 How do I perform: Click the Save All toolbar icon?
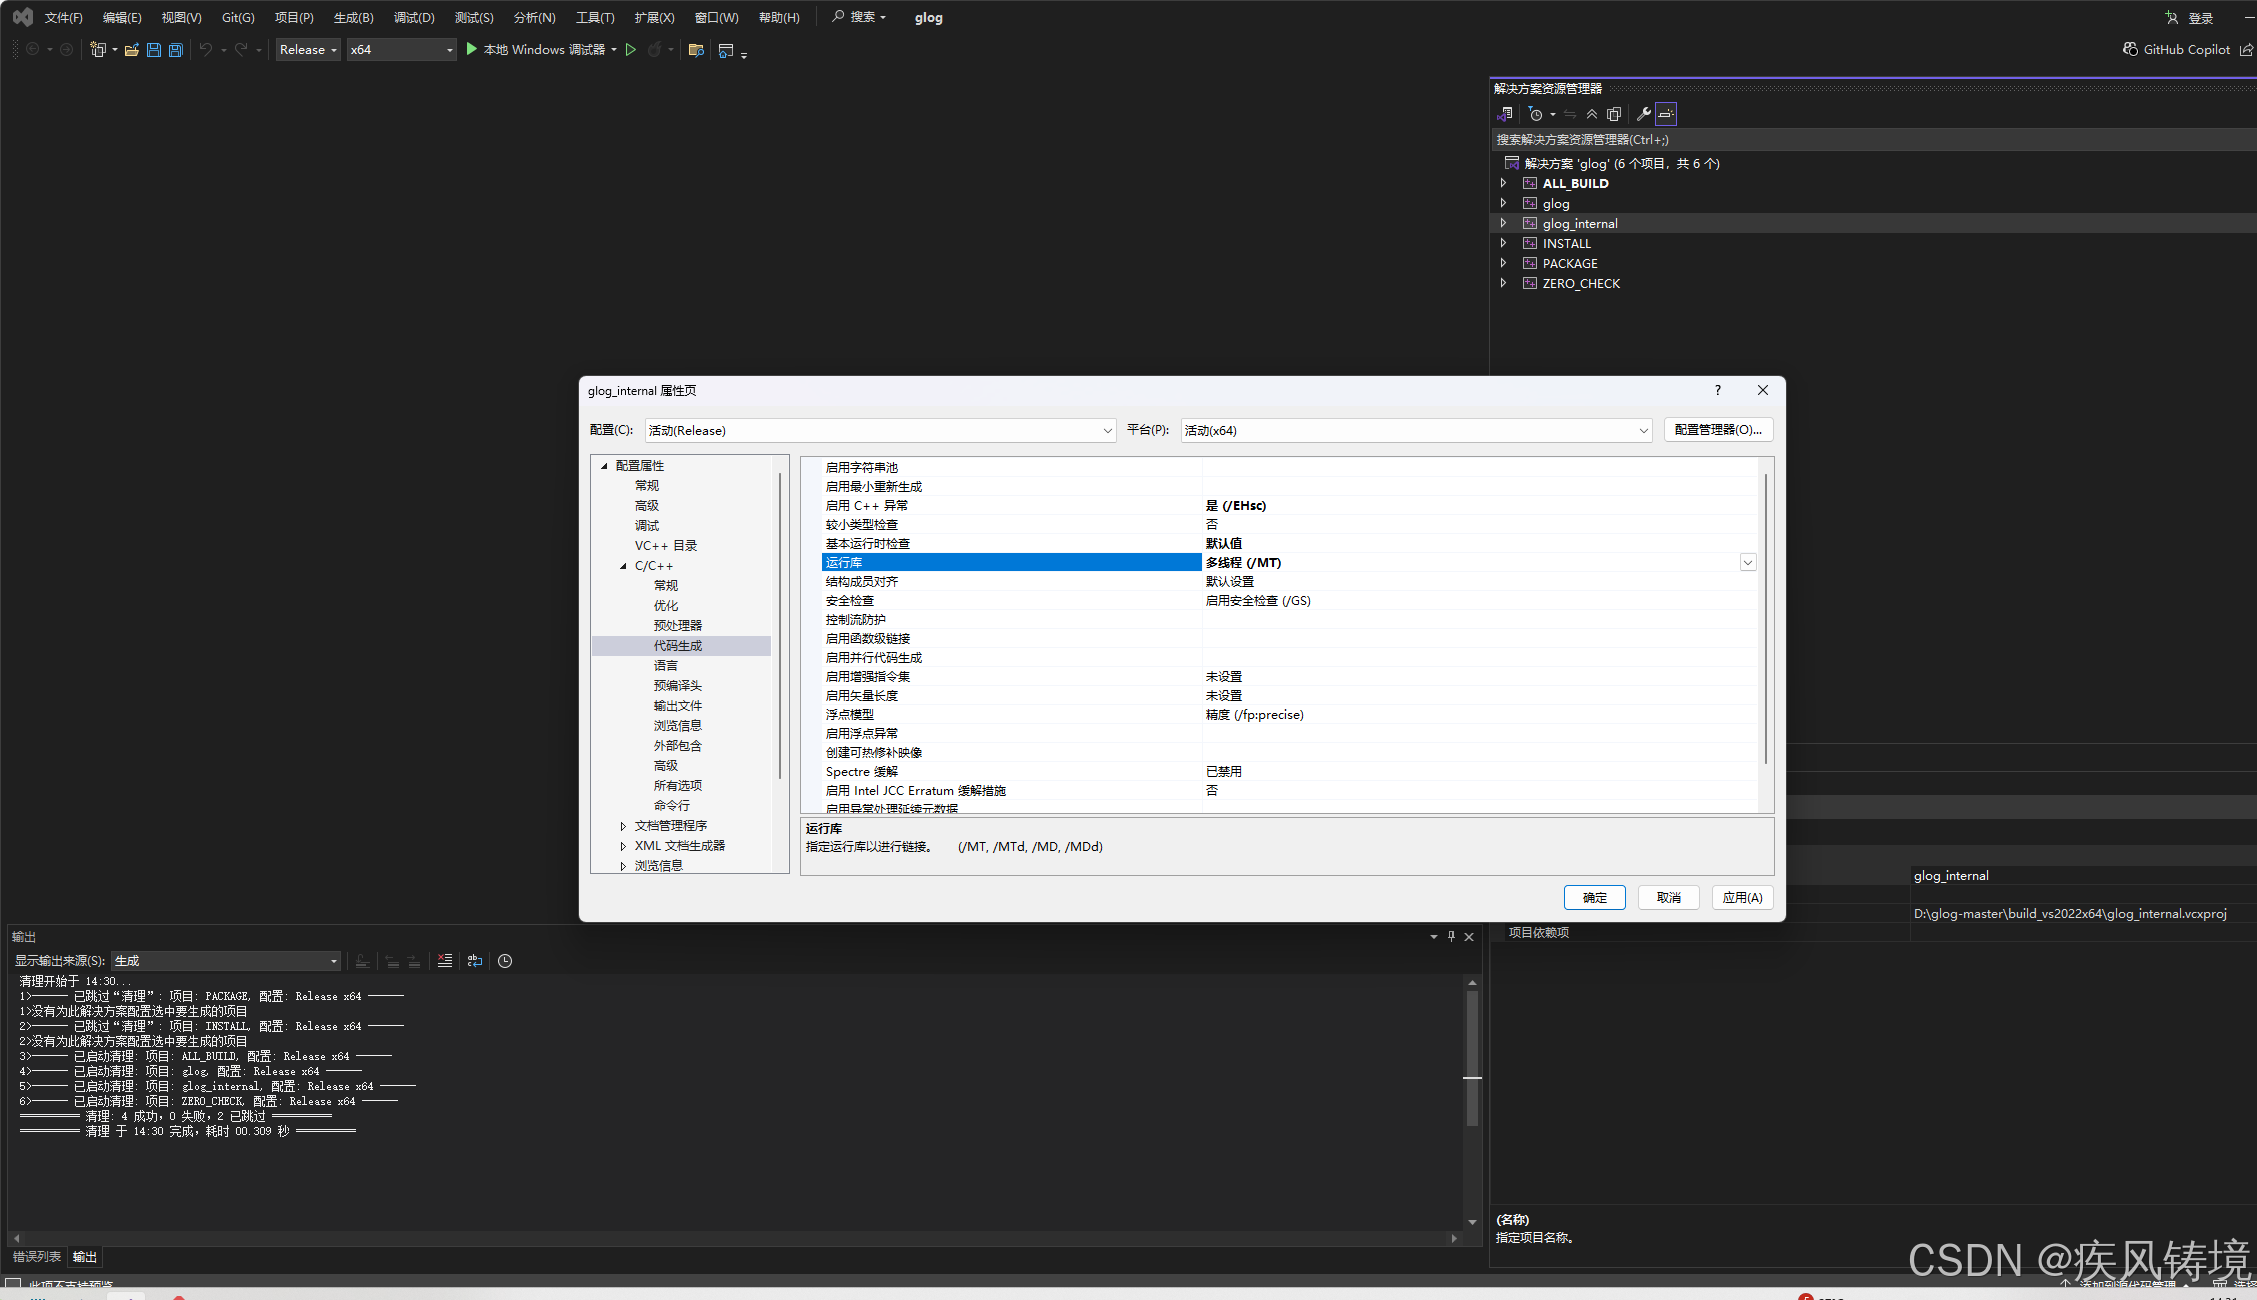176,50
